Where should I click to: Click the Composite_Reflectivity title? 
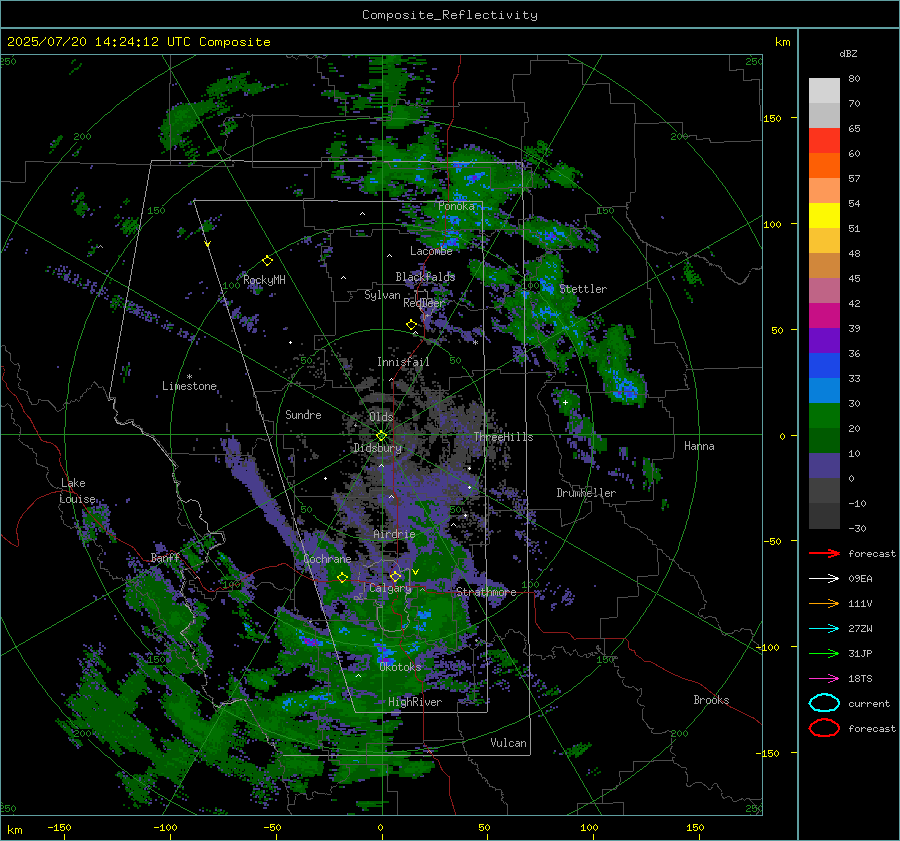pyautogui.click(x=449, y=15)
